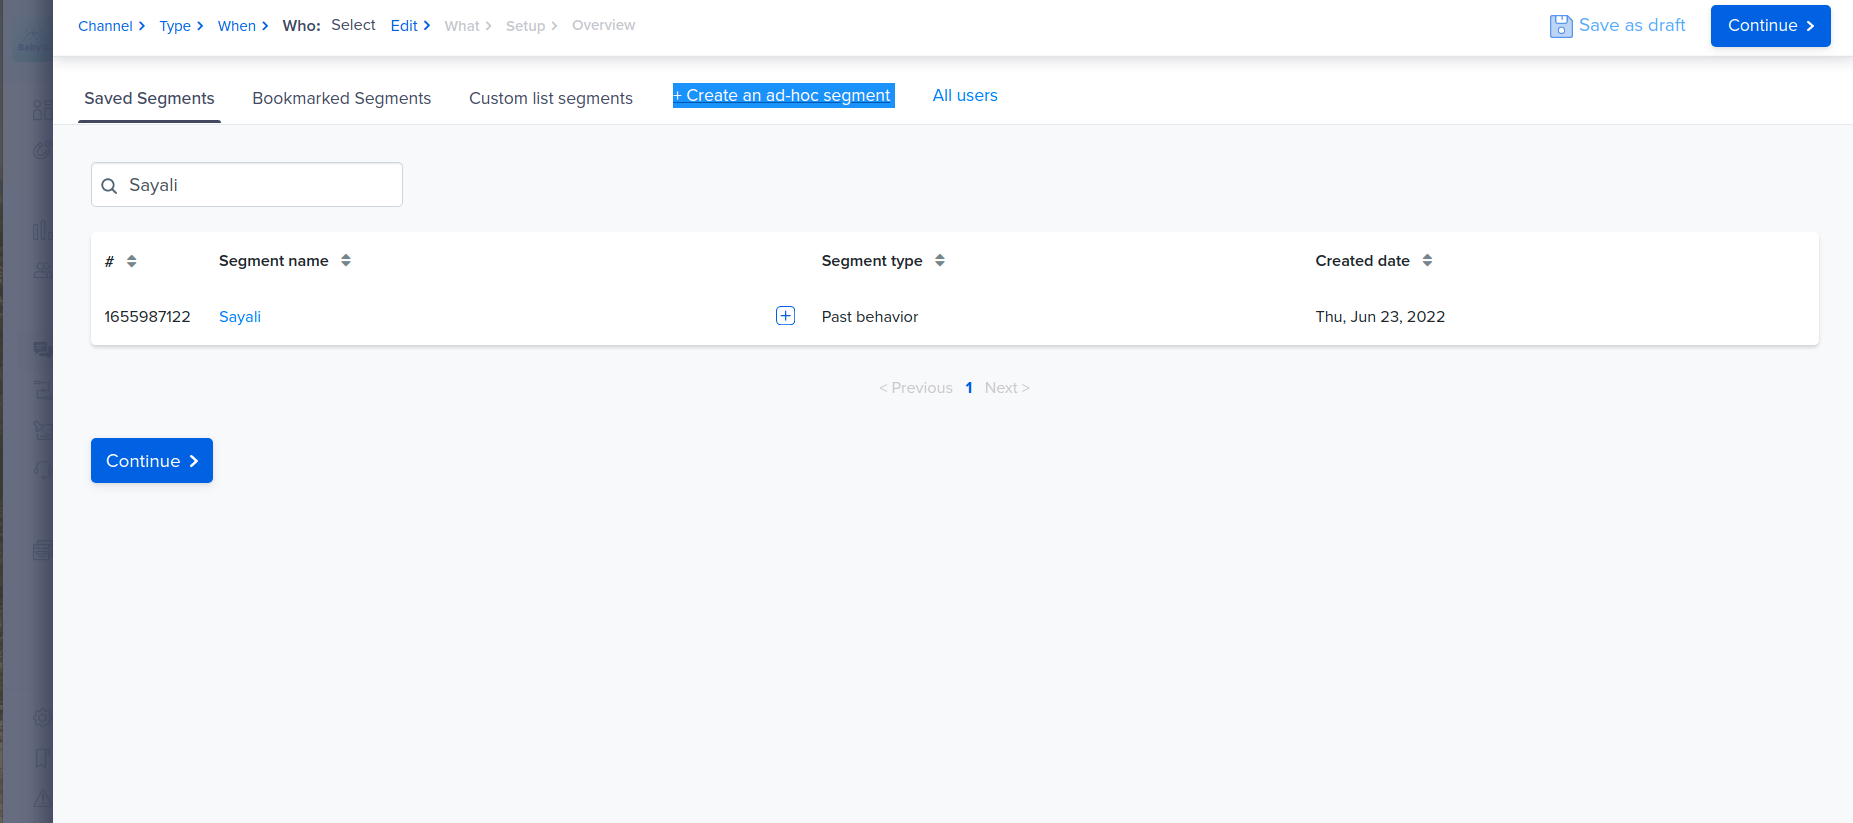Sort the table by # column
Image resolution: width=1853 pixels, height=823 pixels.
(131, 261)
